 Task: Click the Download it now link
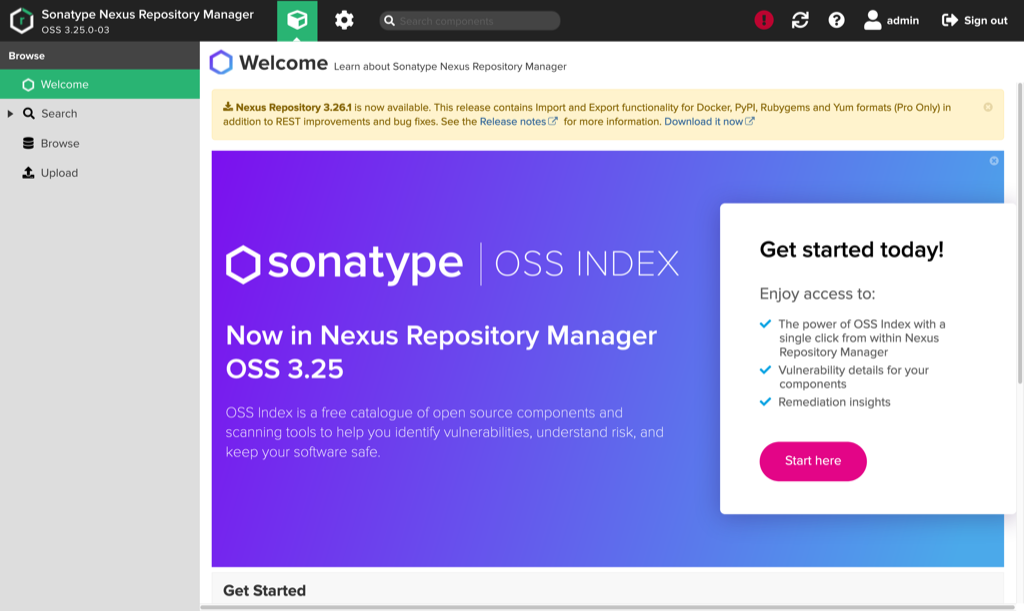click(x=703, y=121)
